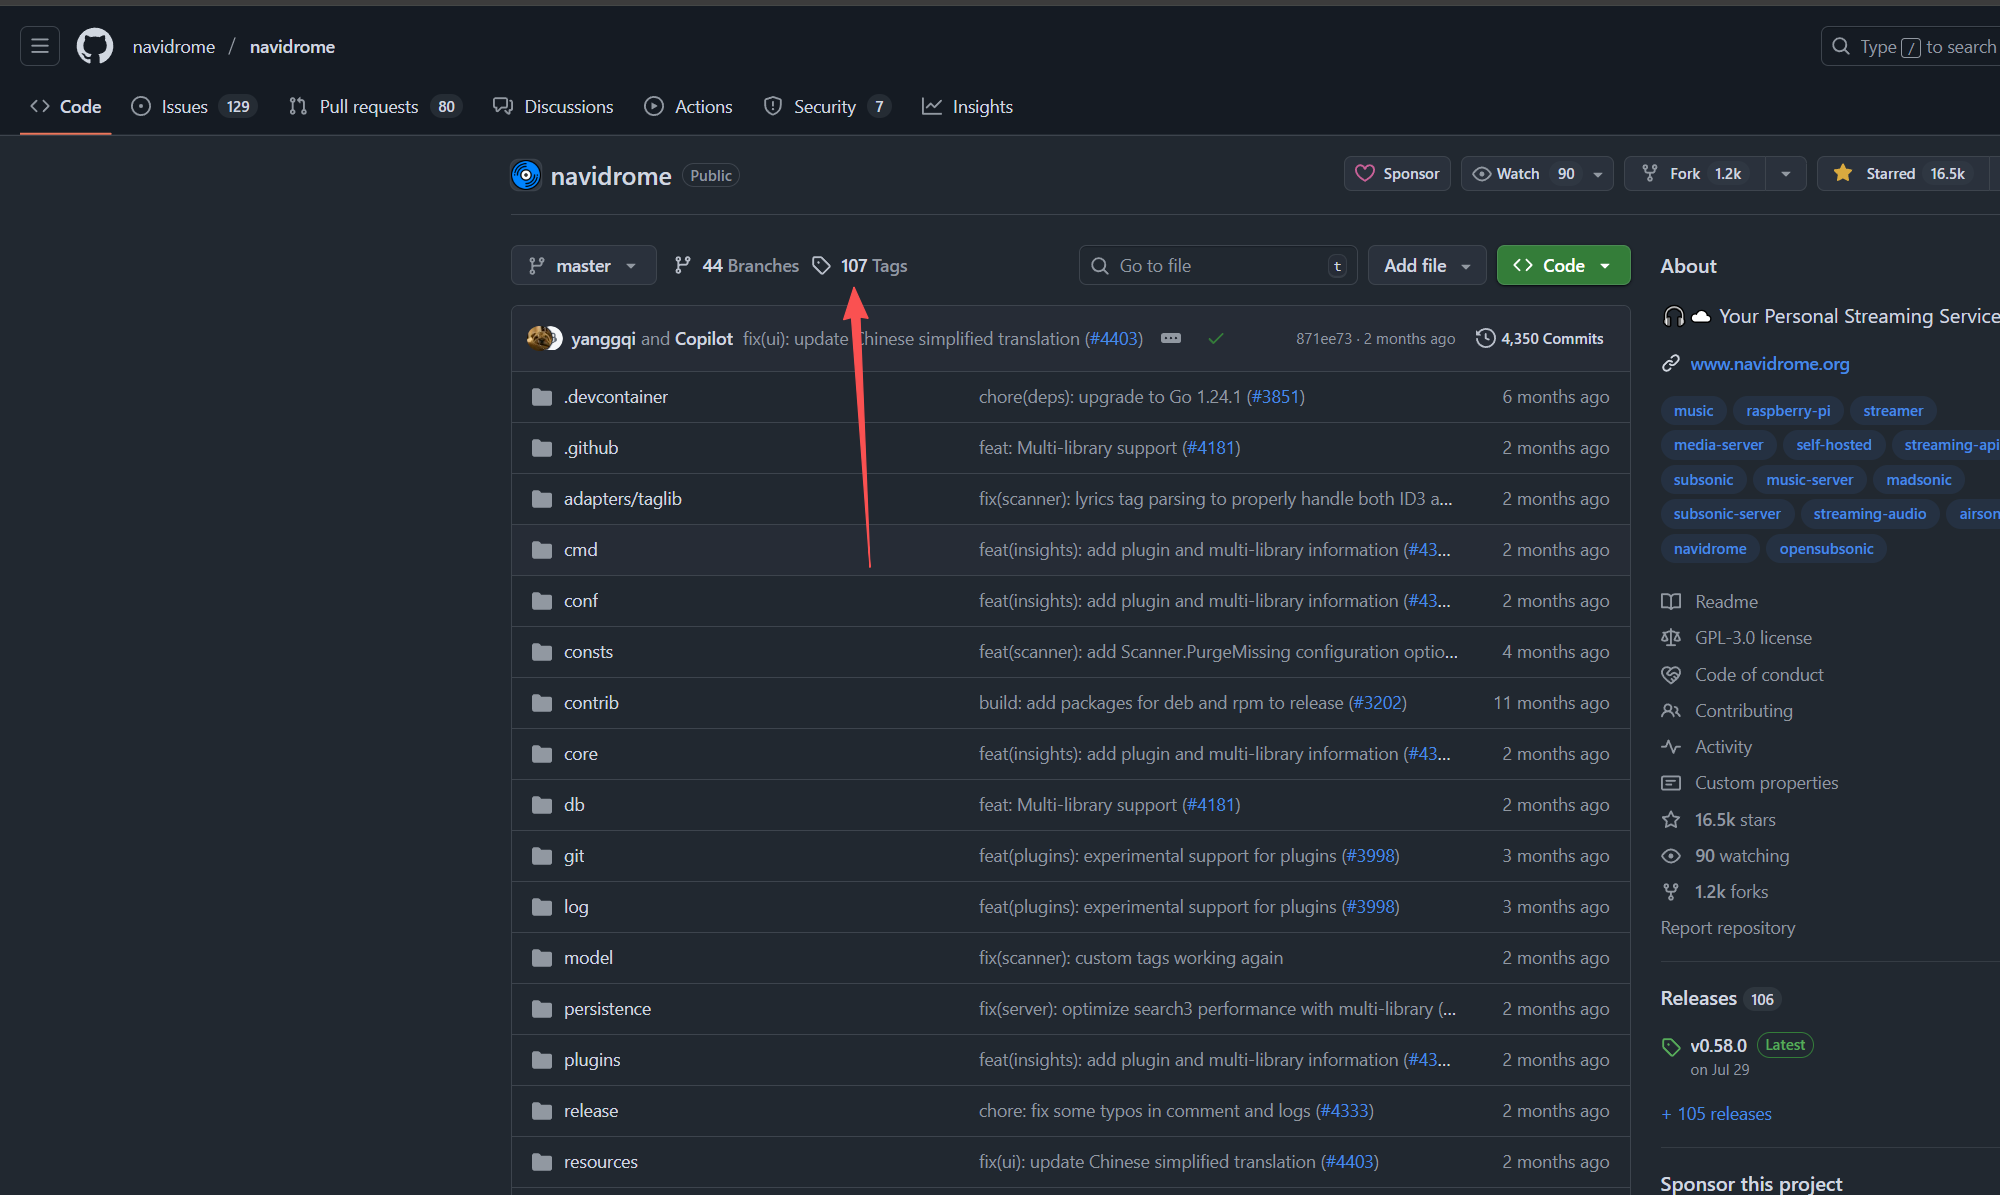
Task: Open the hamburger navigation menu
Action: pyautogui.click(x=40, y=46)
